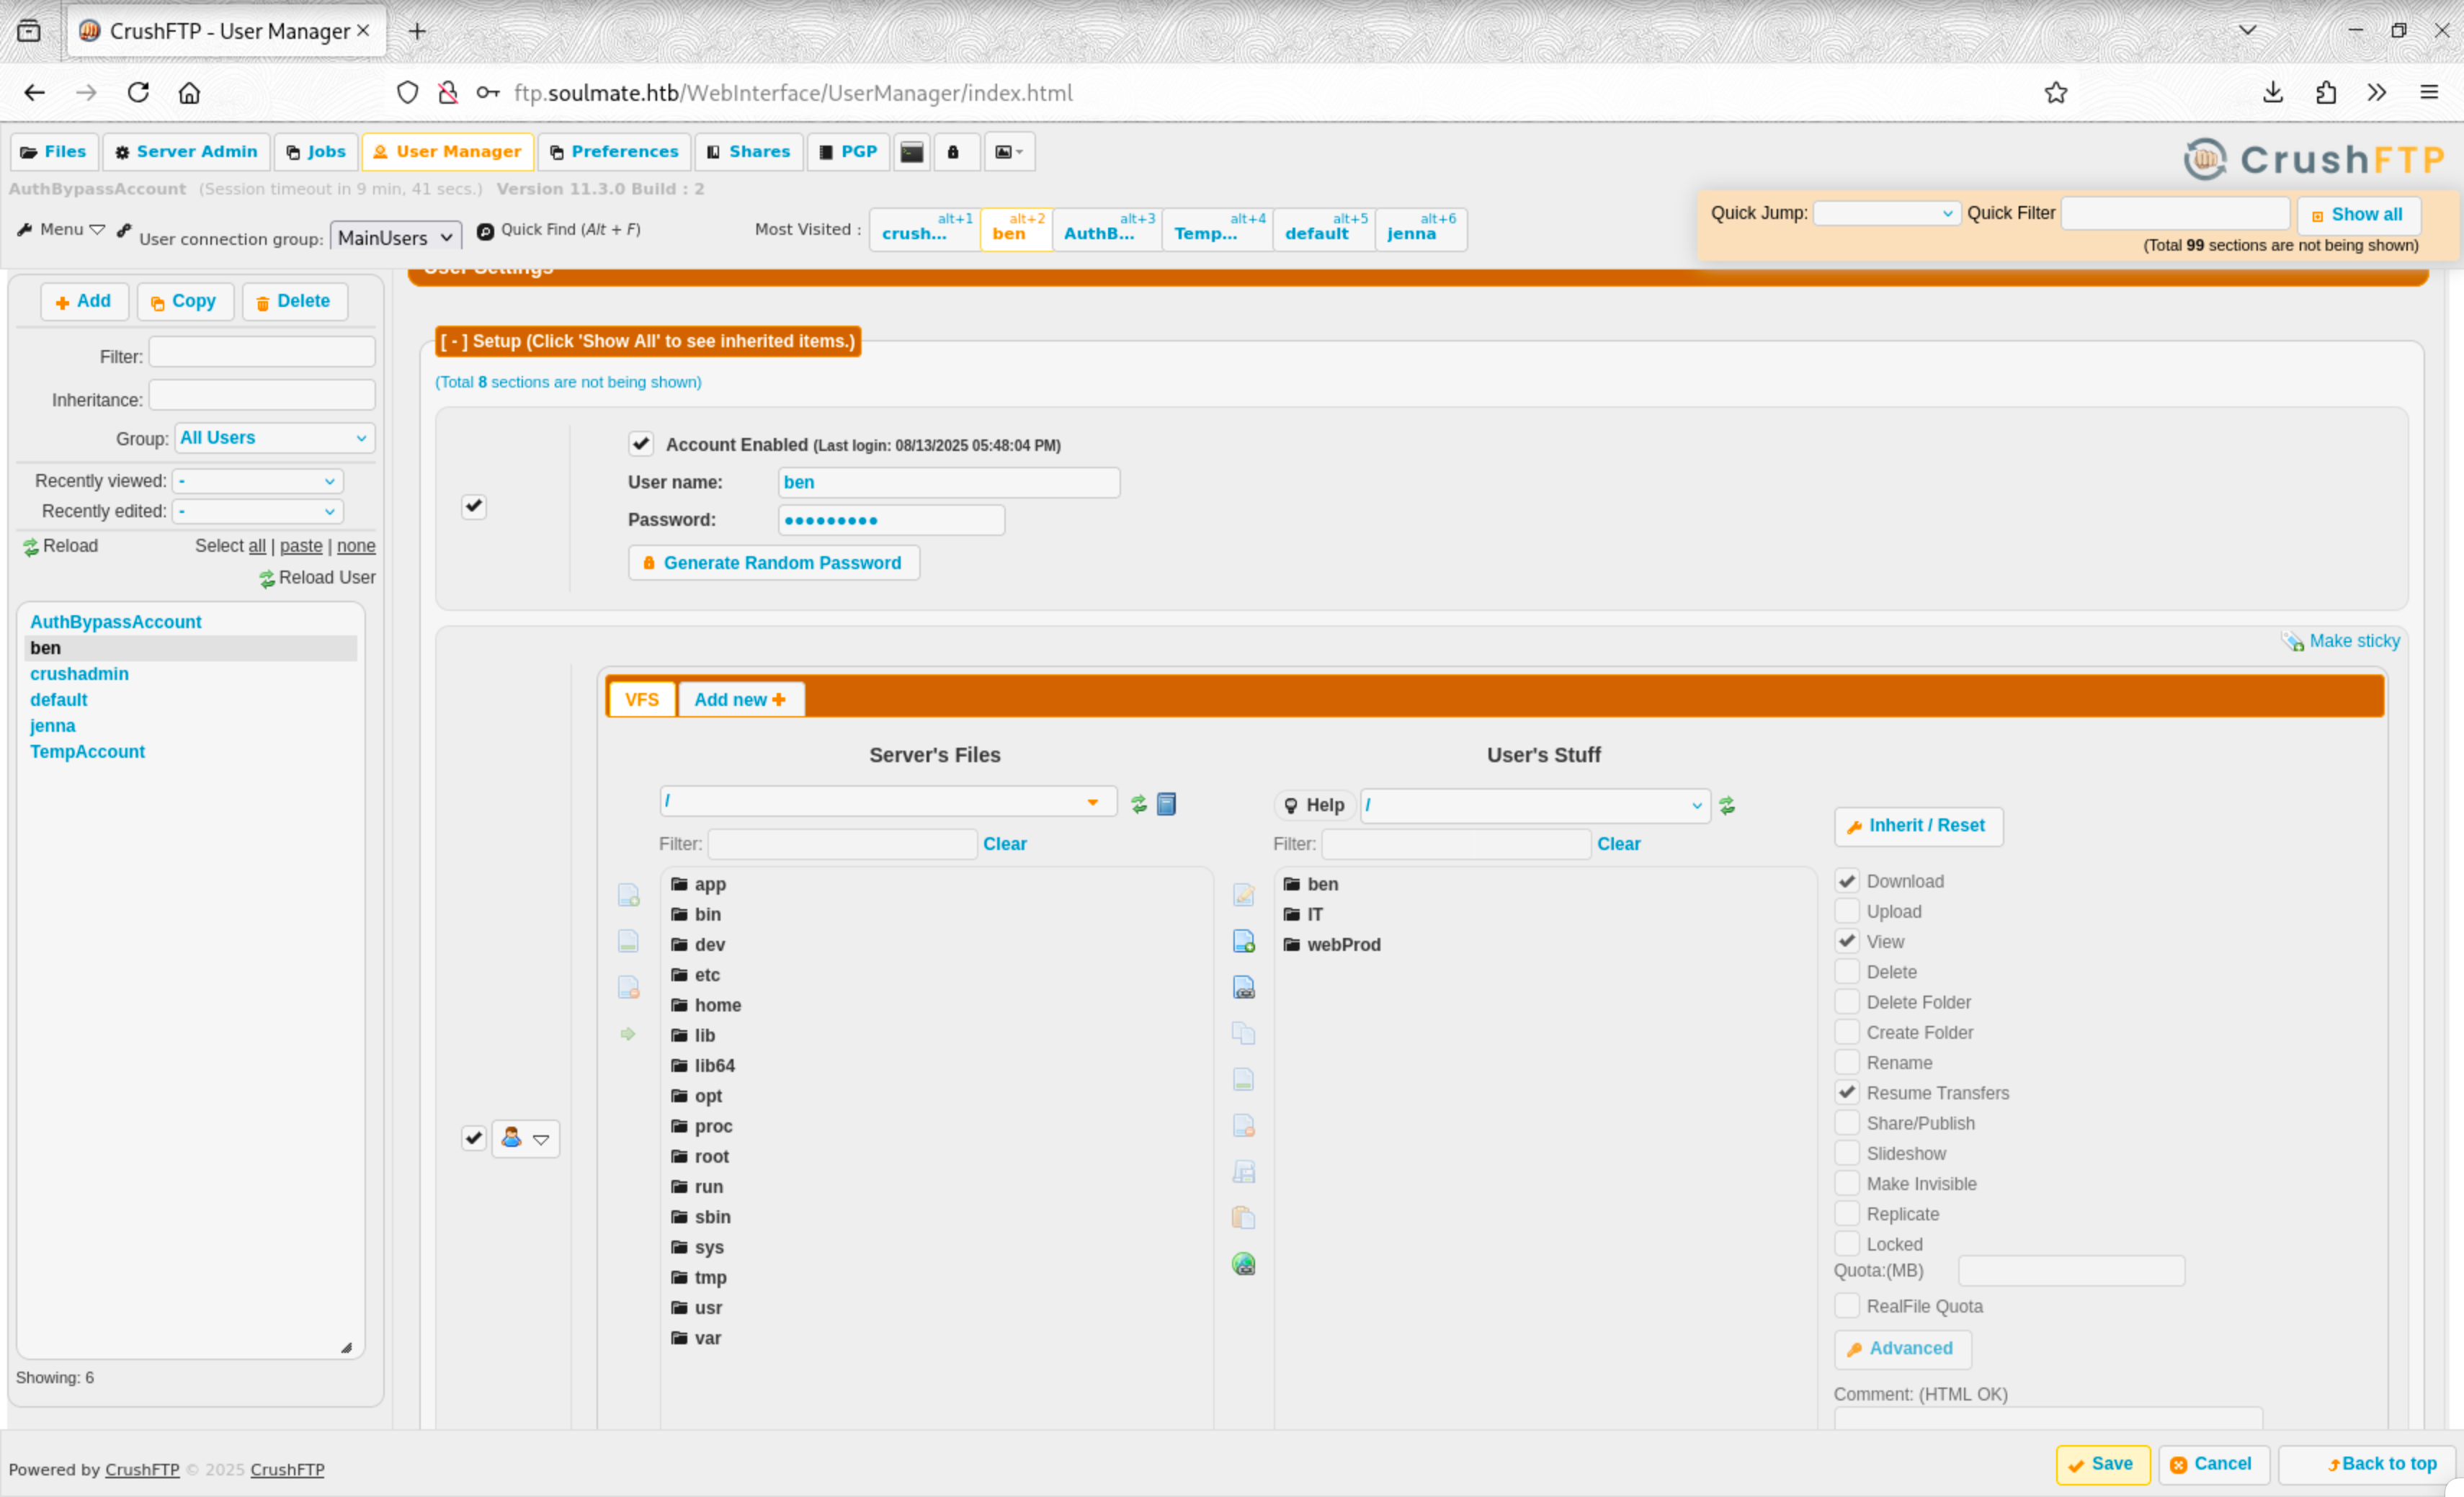The width and height of the screenshot is (2464, 1497).
Task: Toggle the Account Enabled checkbox
Action: [641, 444]
